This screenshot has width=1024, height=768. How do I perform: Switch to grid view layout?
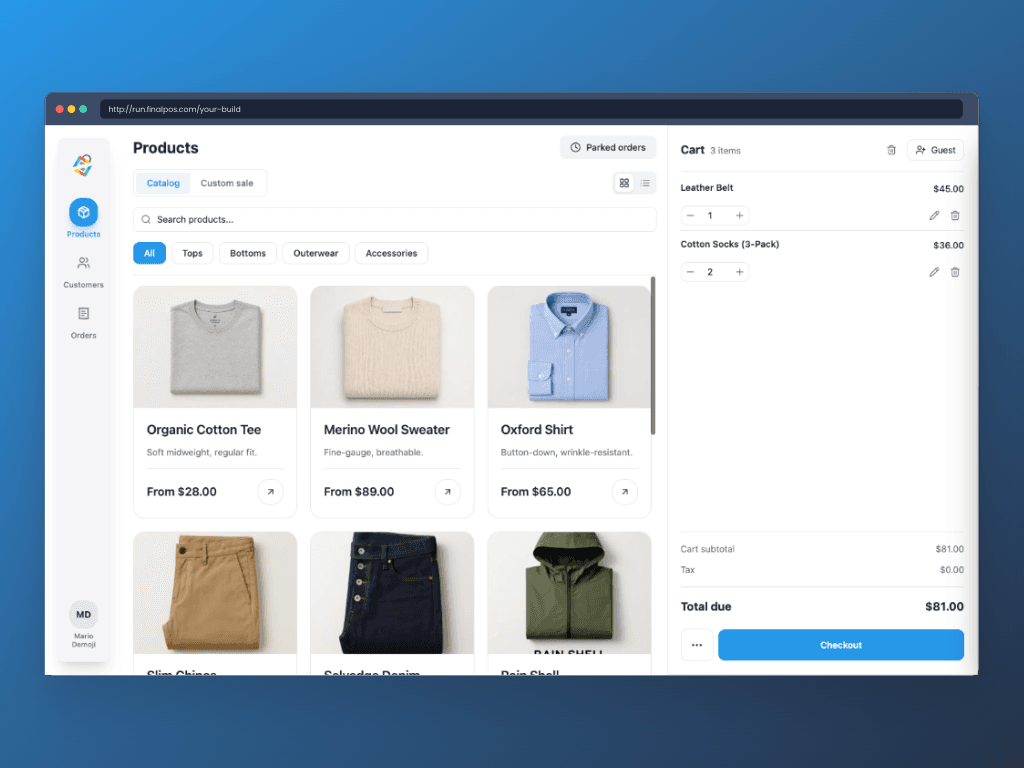(x=624, y=184)
